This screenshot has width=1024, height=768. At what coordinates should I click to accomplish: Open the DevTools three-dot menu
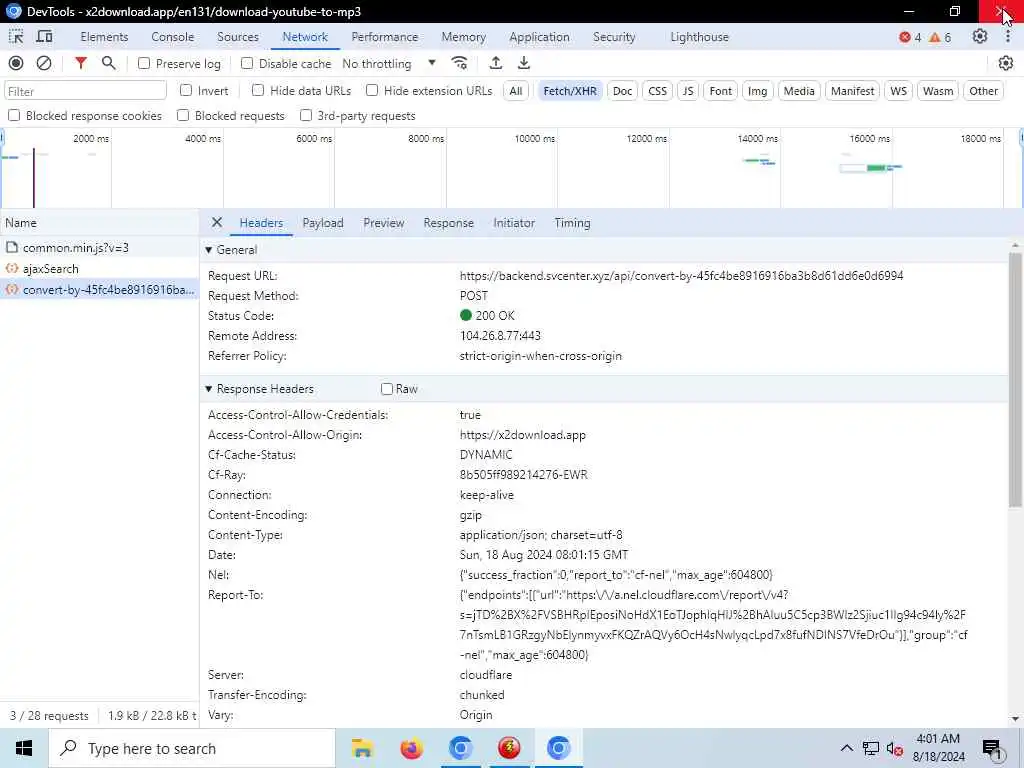click(1008, 37)
